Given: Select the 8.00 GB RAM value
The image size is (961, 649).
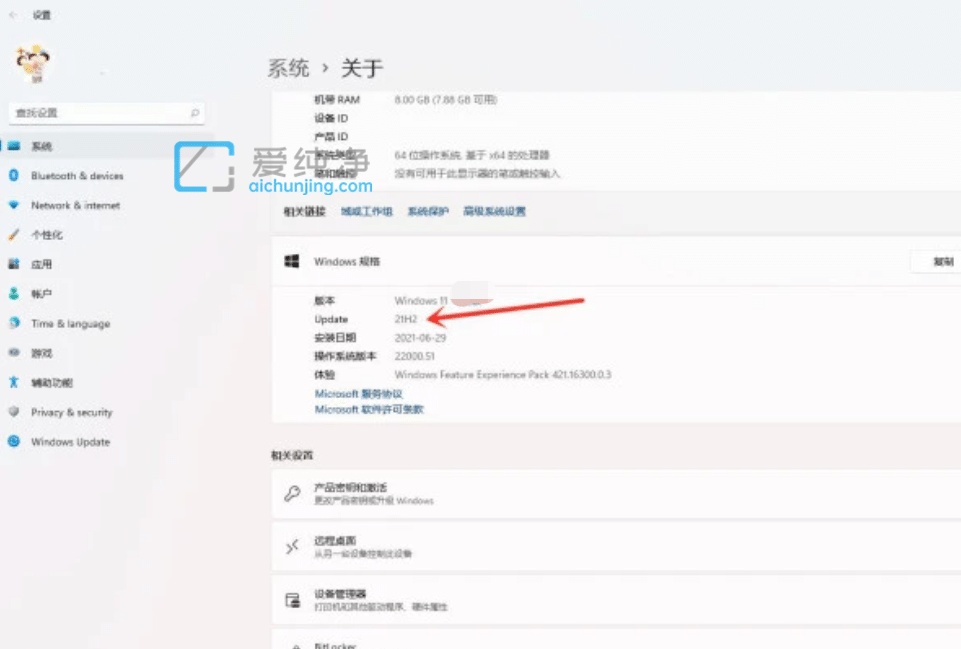Looking at the screenshot, I should tap(446, 99).
